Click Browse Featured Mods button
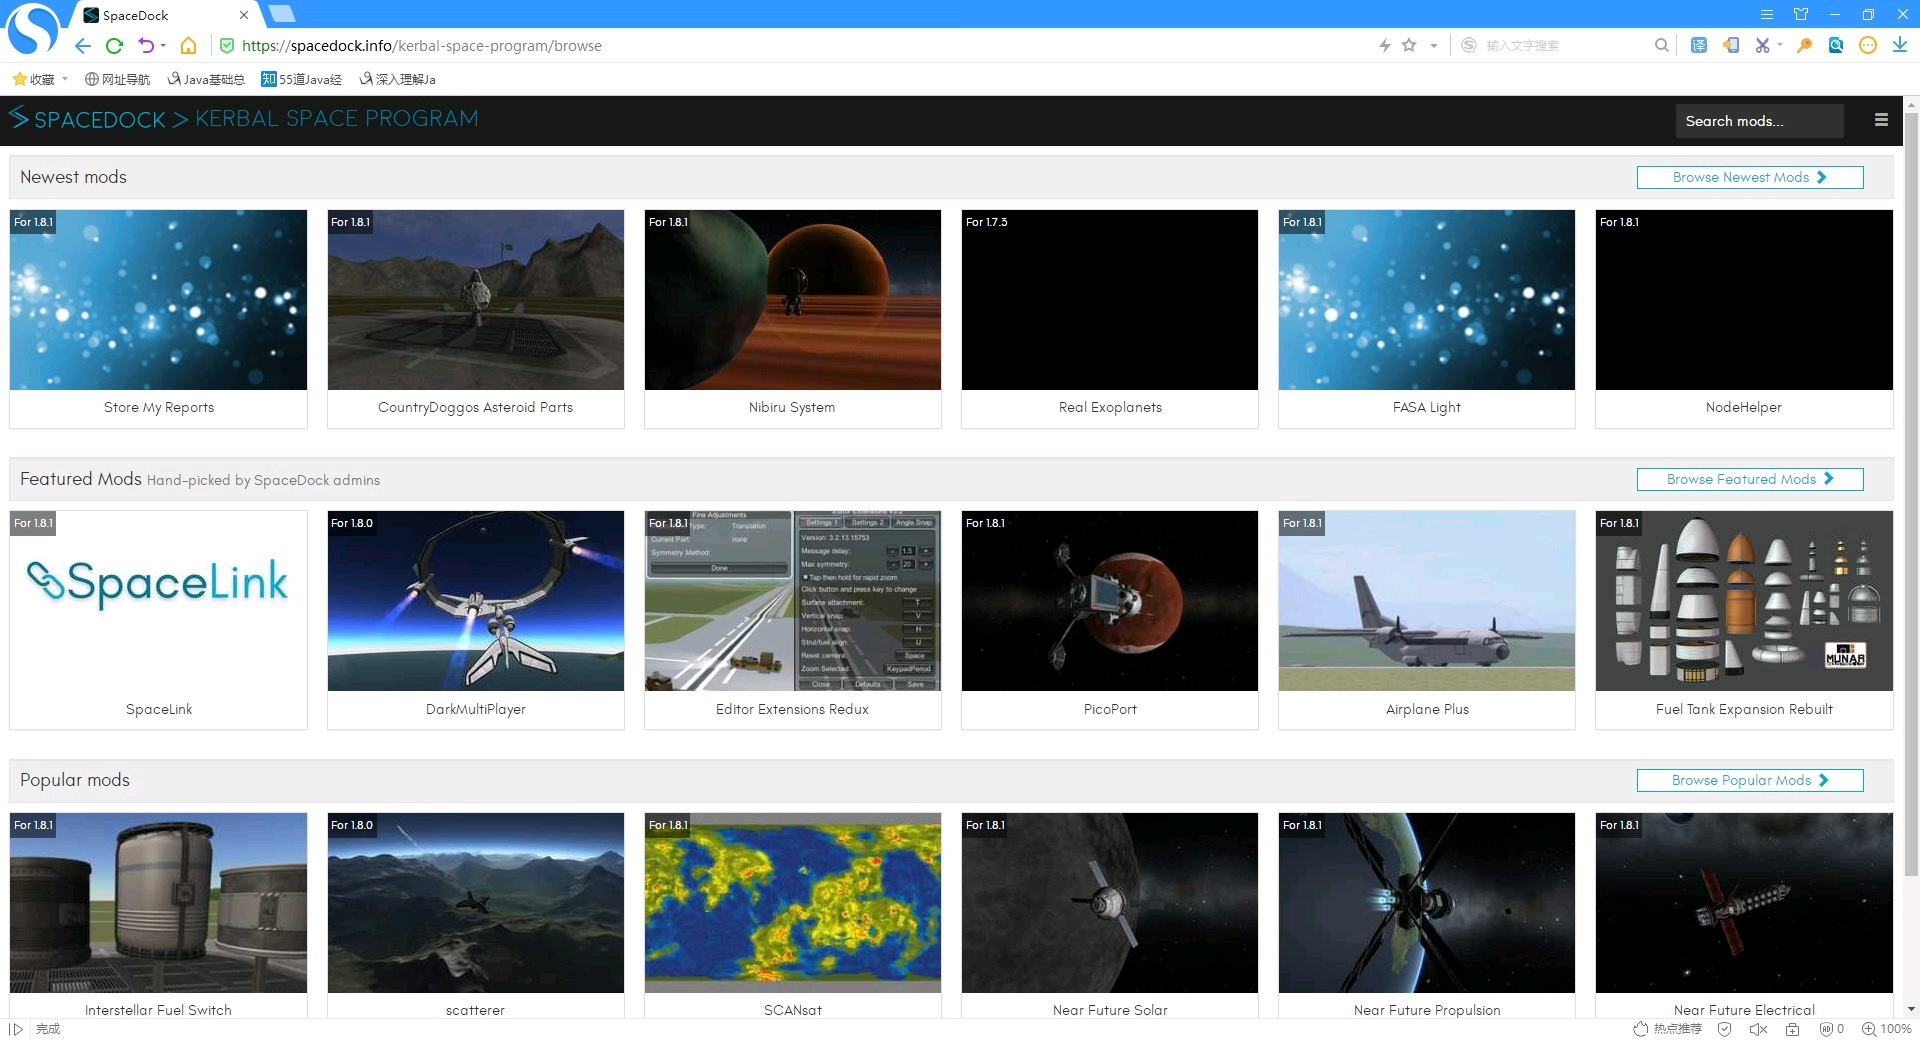This screenshot has width=1920, height=1040. click(1750, 479)
